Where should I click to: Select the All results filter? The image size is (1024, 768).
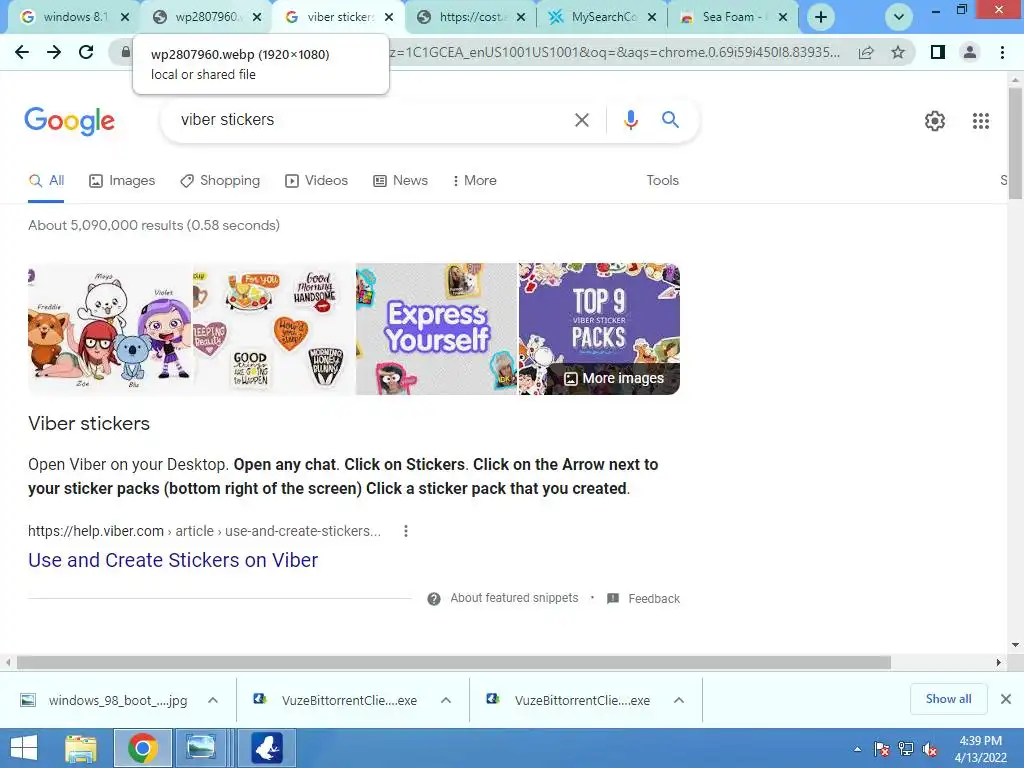coord(46,181)
